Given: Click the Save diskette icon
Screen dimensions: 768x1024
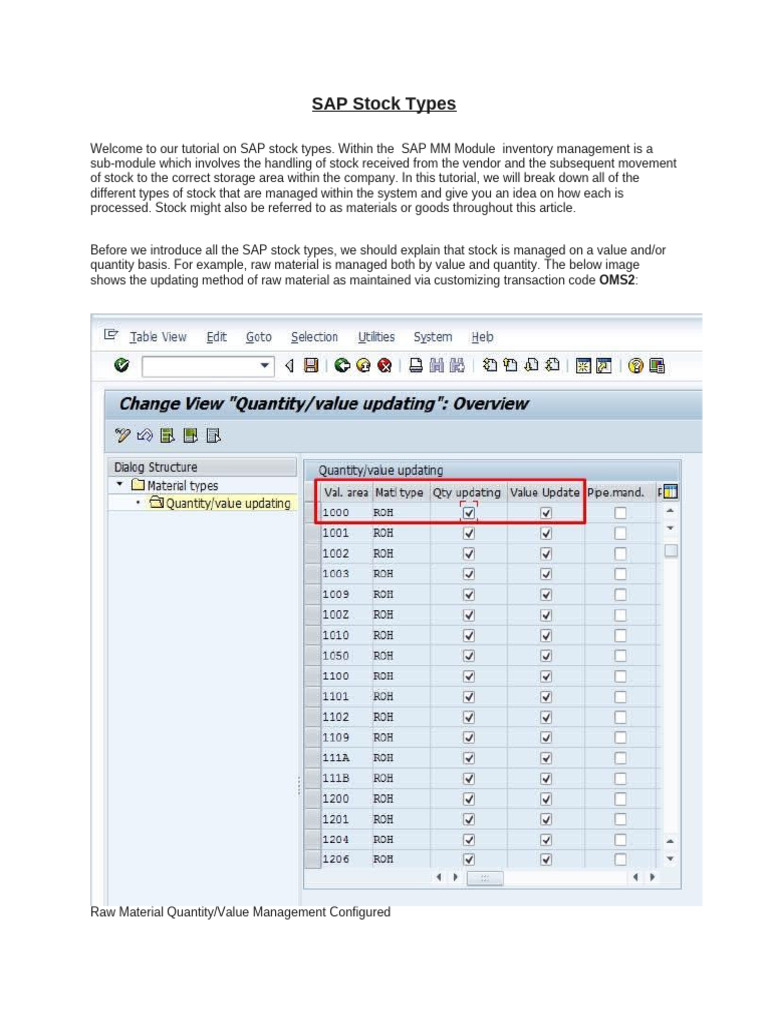Looking at the screenshot, I should (x=312, y=365).
